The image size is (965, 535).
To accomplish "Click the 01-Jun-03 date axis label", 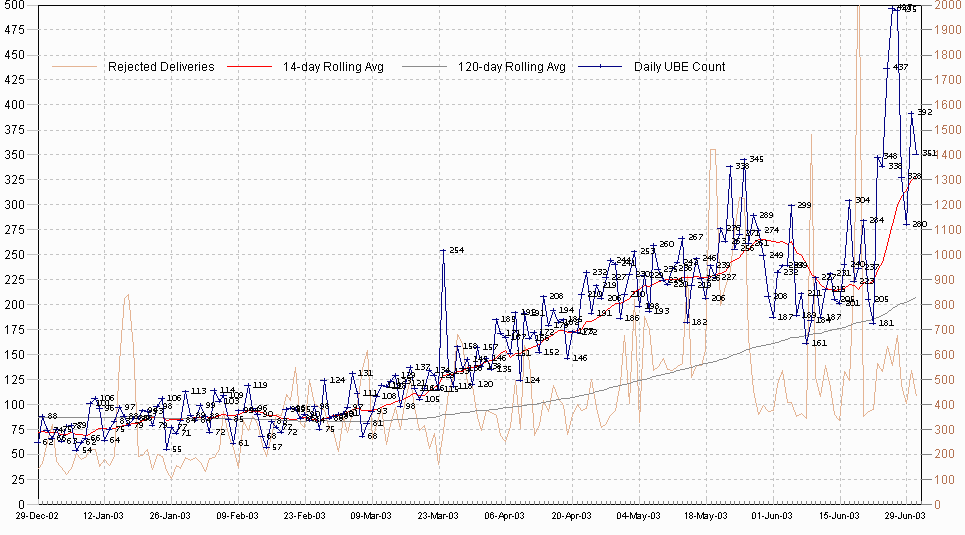I will 772,516.
